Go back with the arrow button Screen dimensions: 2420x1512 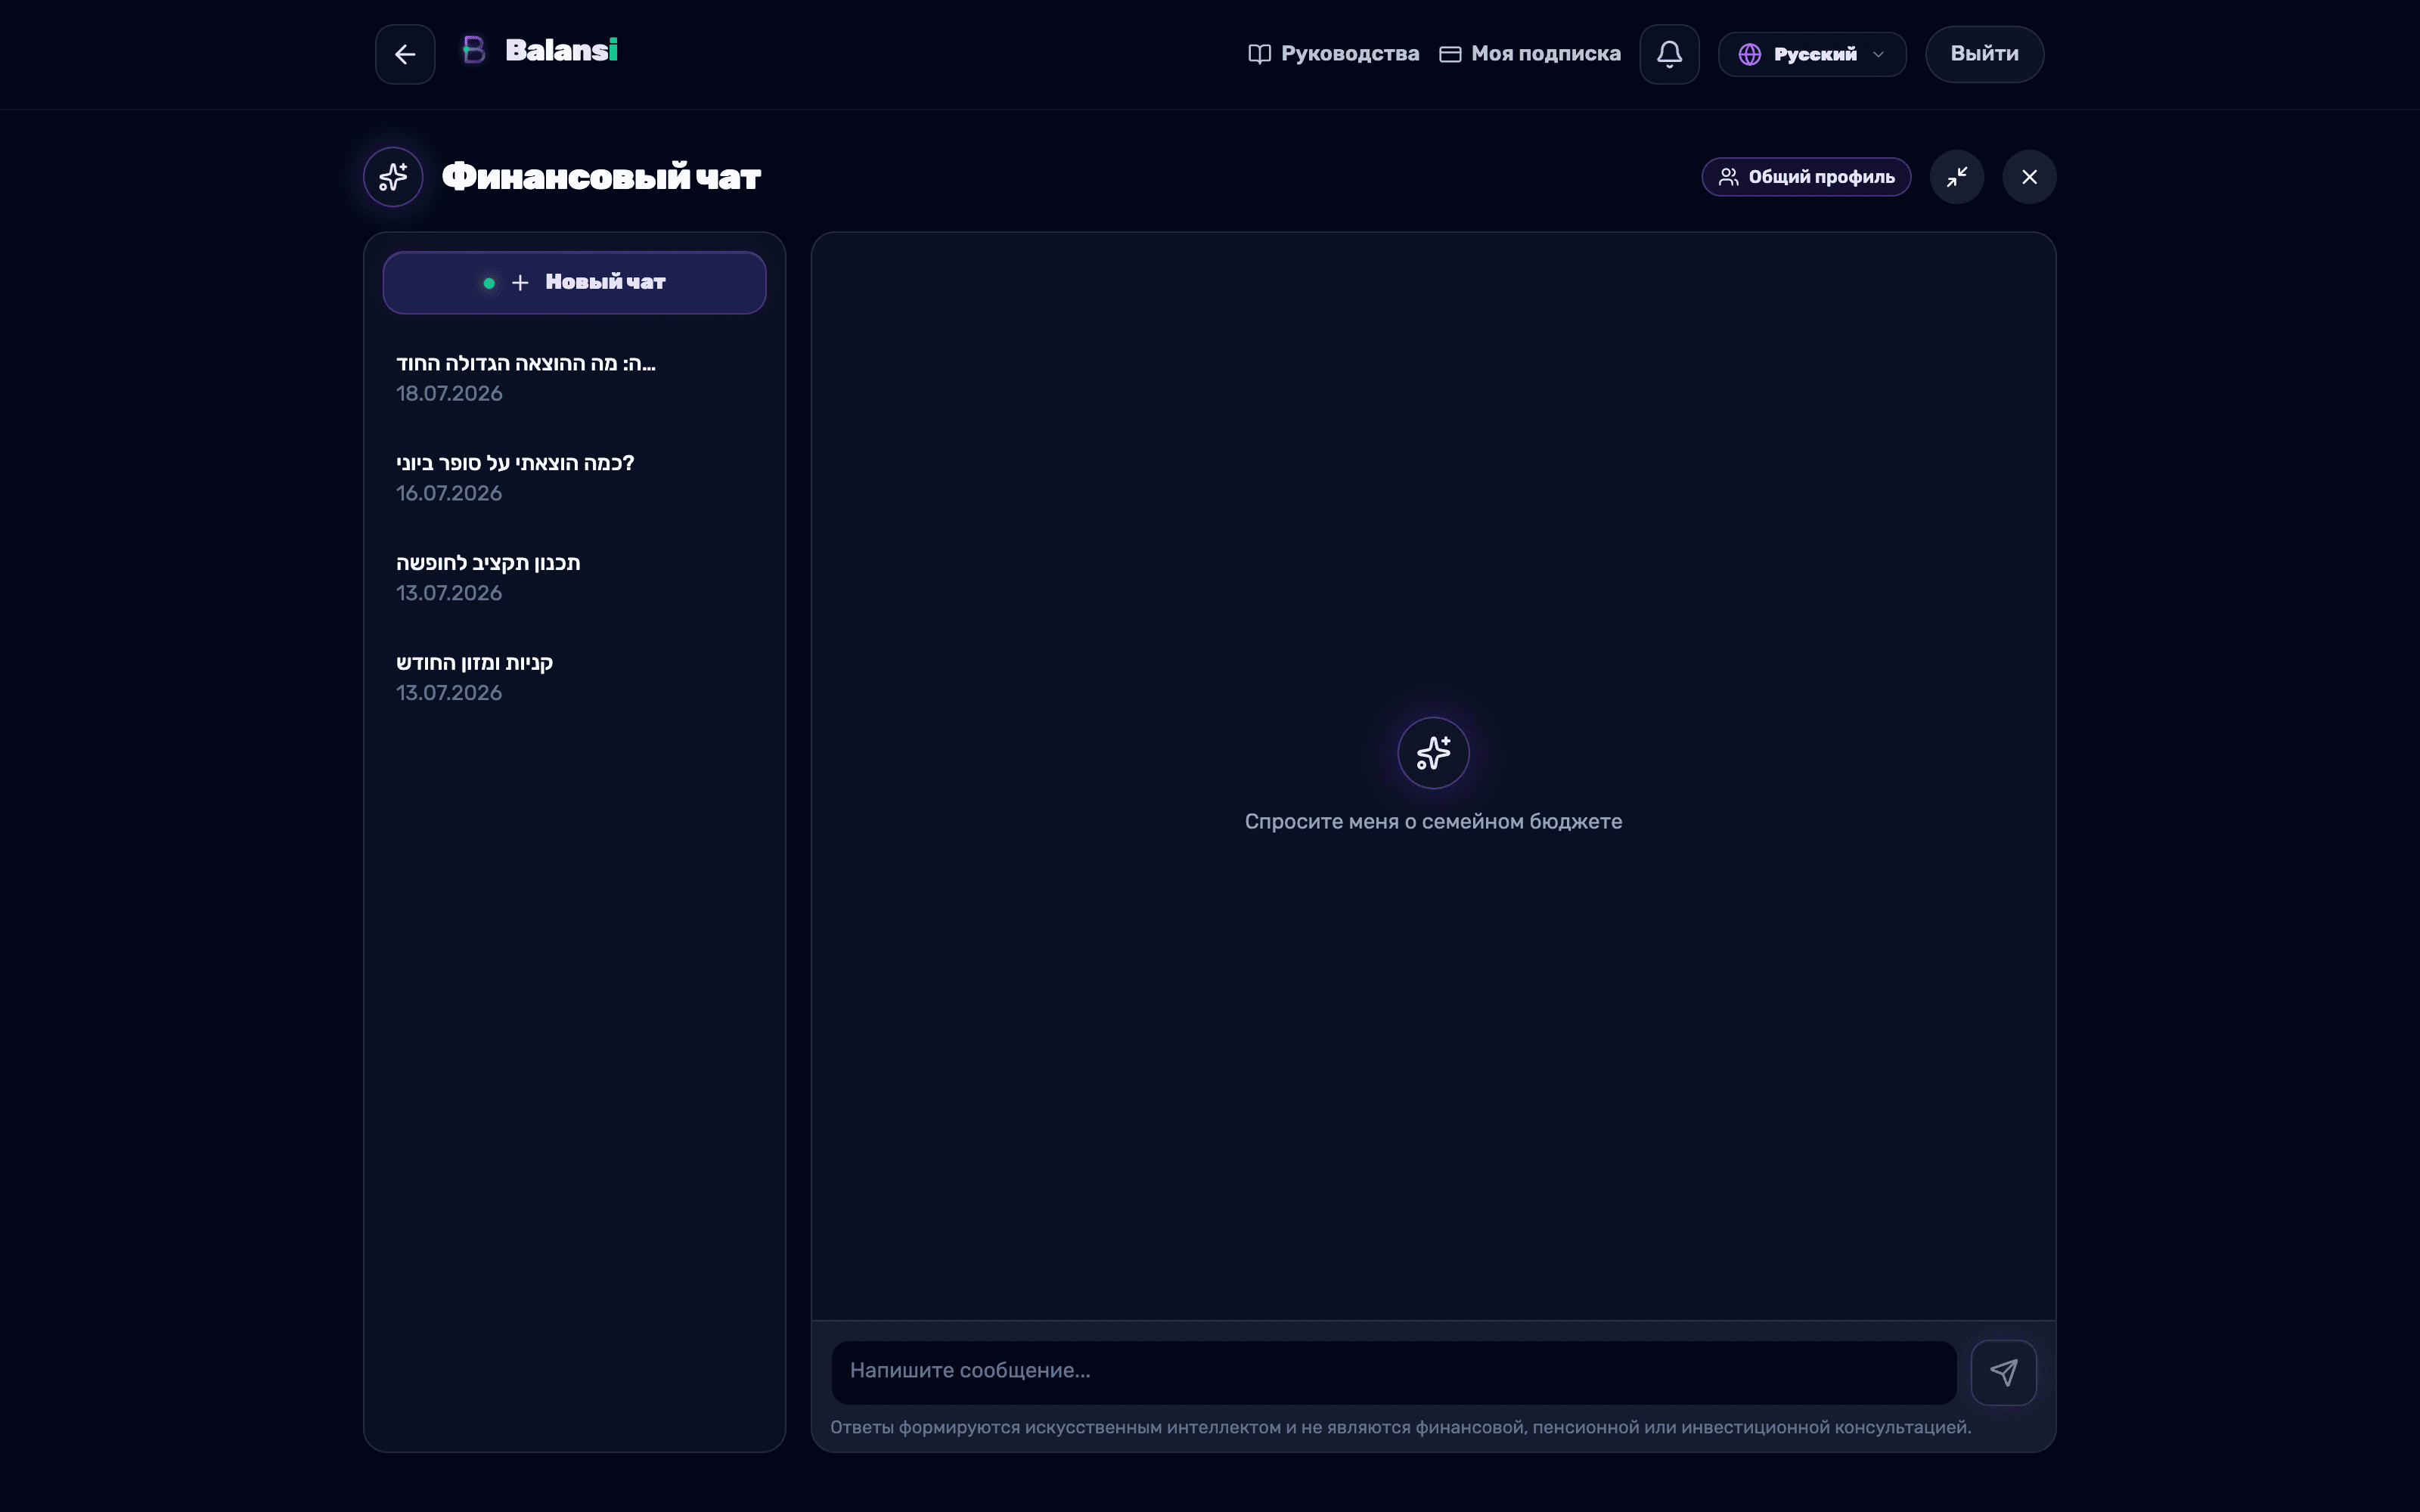click(405, 54)
